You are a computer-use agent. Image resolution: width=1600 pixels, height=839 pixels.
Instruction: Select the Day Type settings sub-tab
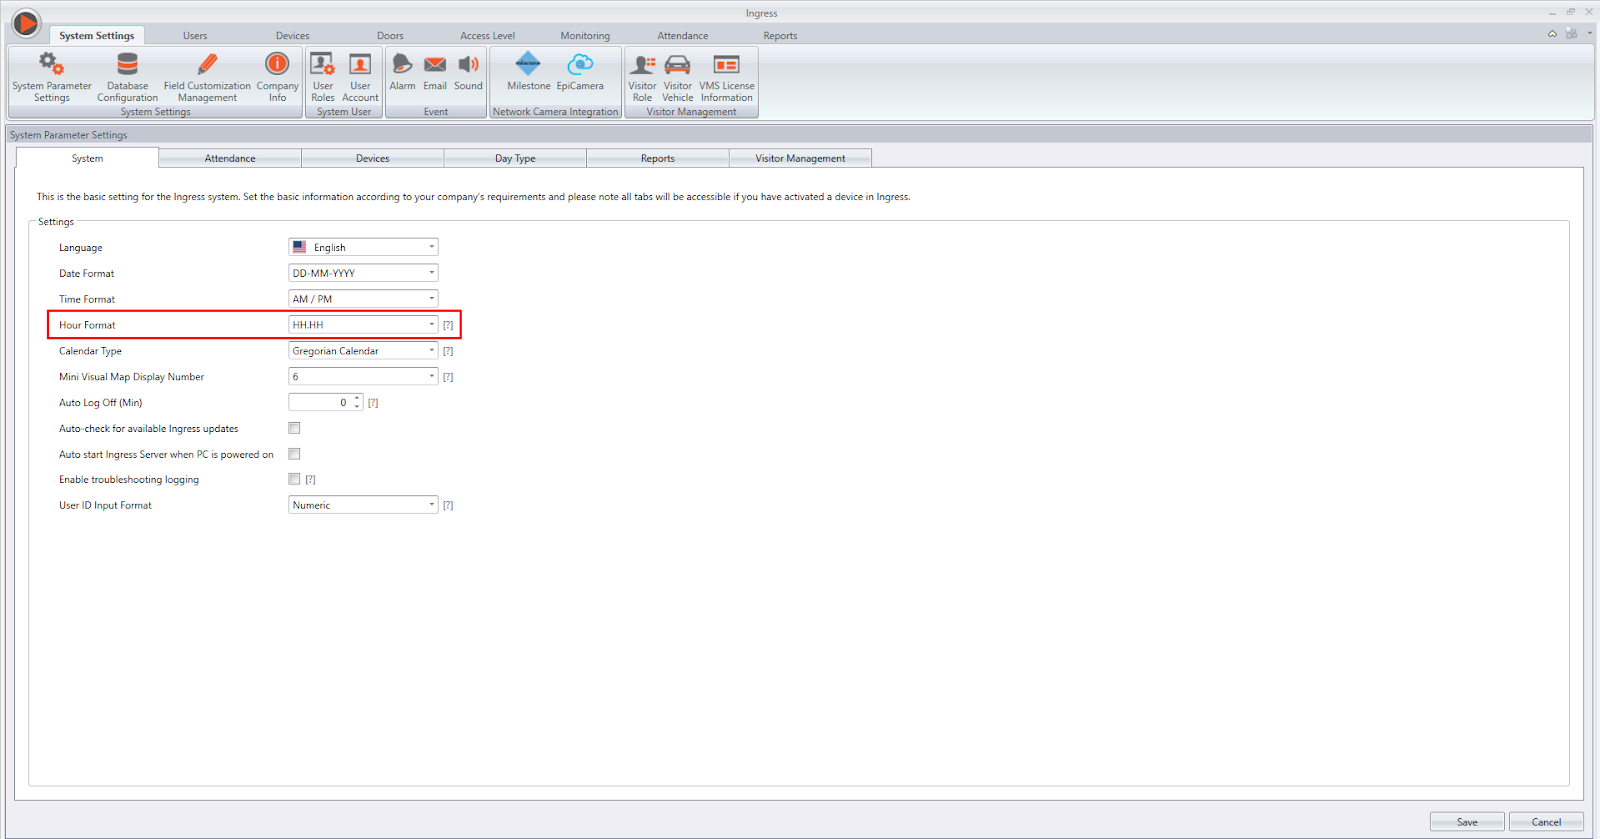[x=515, y=158]
